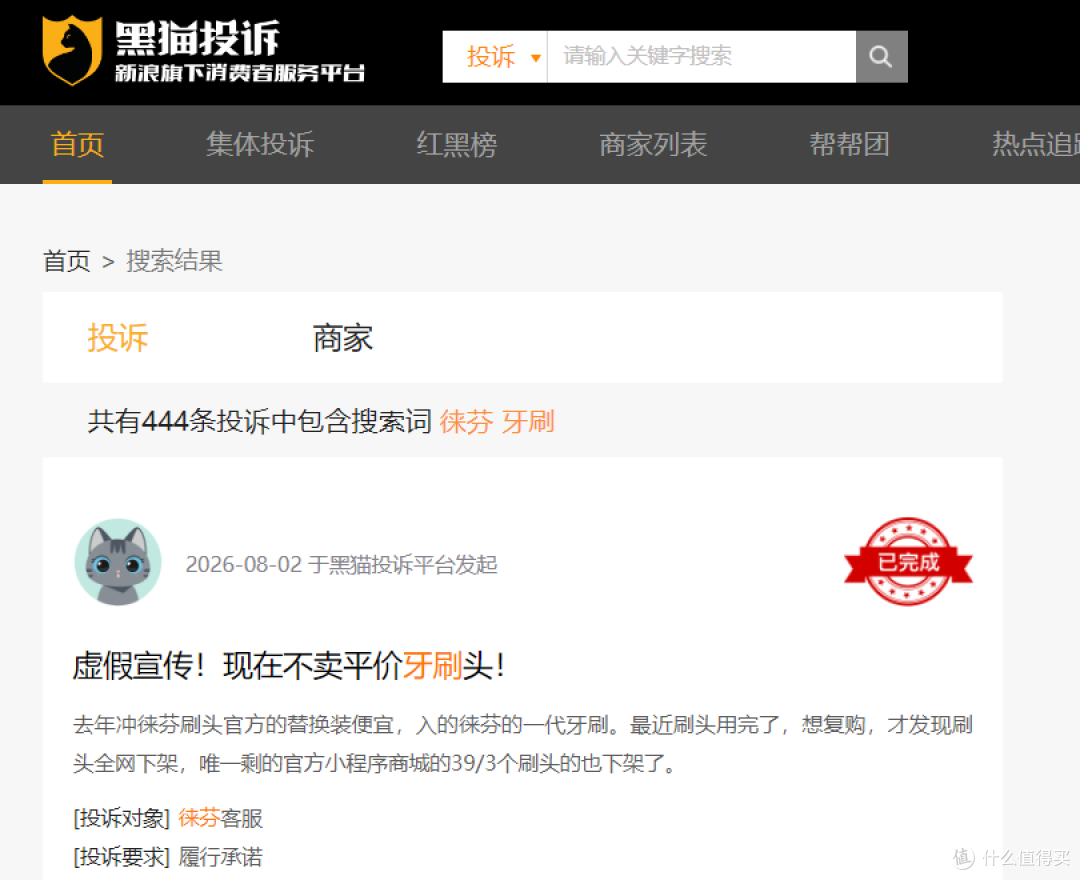Open 红黑榜 navigation item
The height and width of the screenshot is (880, 1080).
(456, 145)
